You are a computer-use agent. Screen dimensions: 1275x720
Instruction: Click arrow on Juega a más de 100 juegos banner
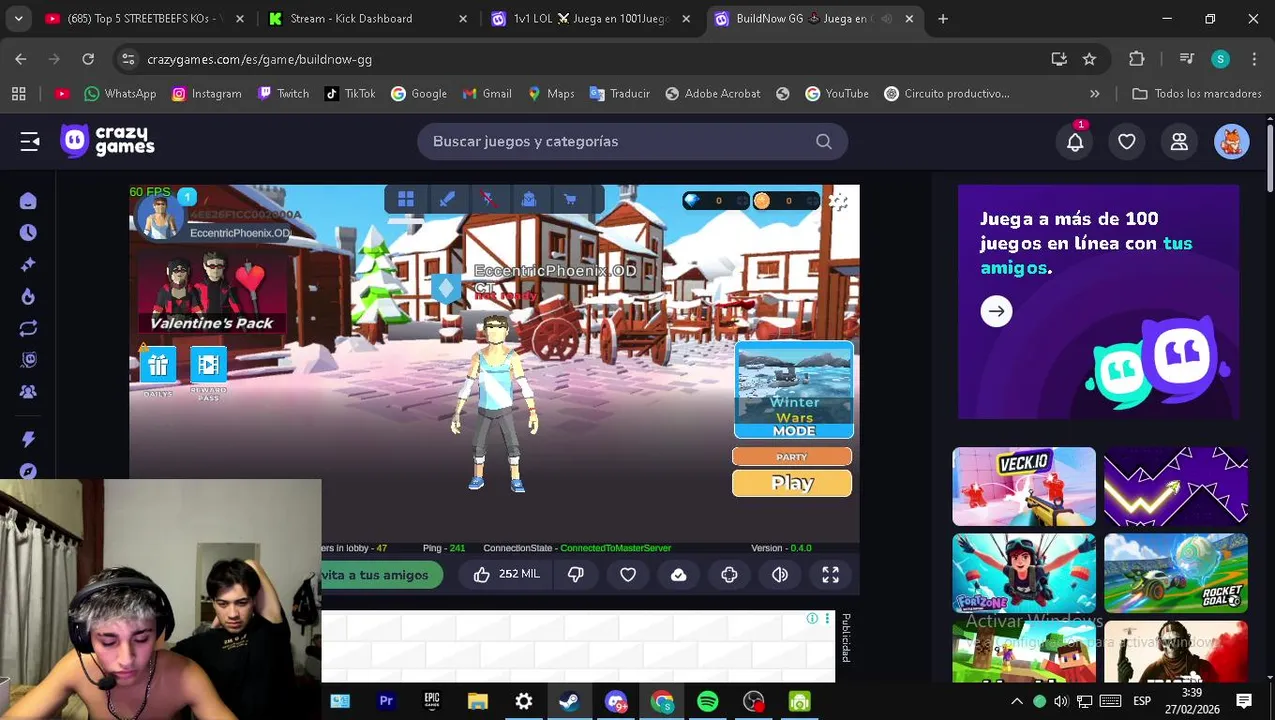click(996, 311)
